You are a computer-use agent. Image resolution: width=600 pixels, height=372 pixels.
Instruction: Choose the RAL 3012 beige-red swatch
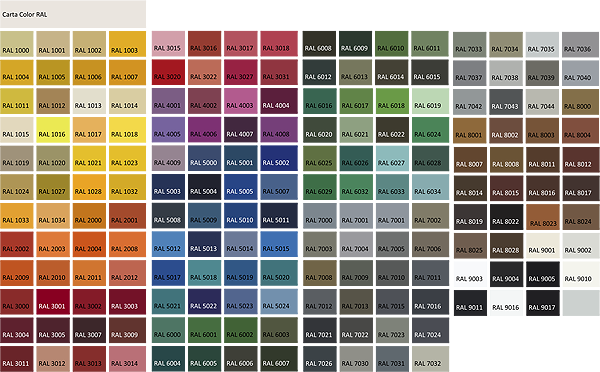coord(53,359)
